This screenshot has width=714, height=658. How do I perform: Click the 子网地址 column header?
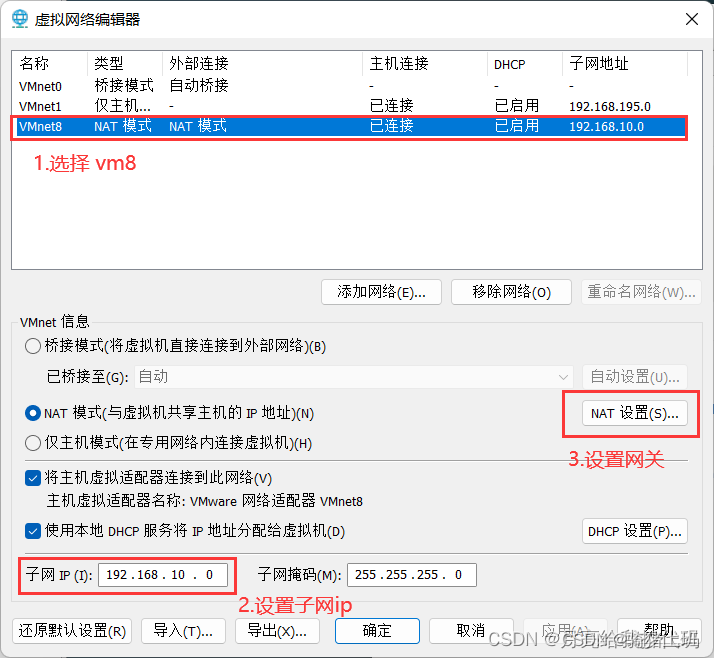click(625, 63)
